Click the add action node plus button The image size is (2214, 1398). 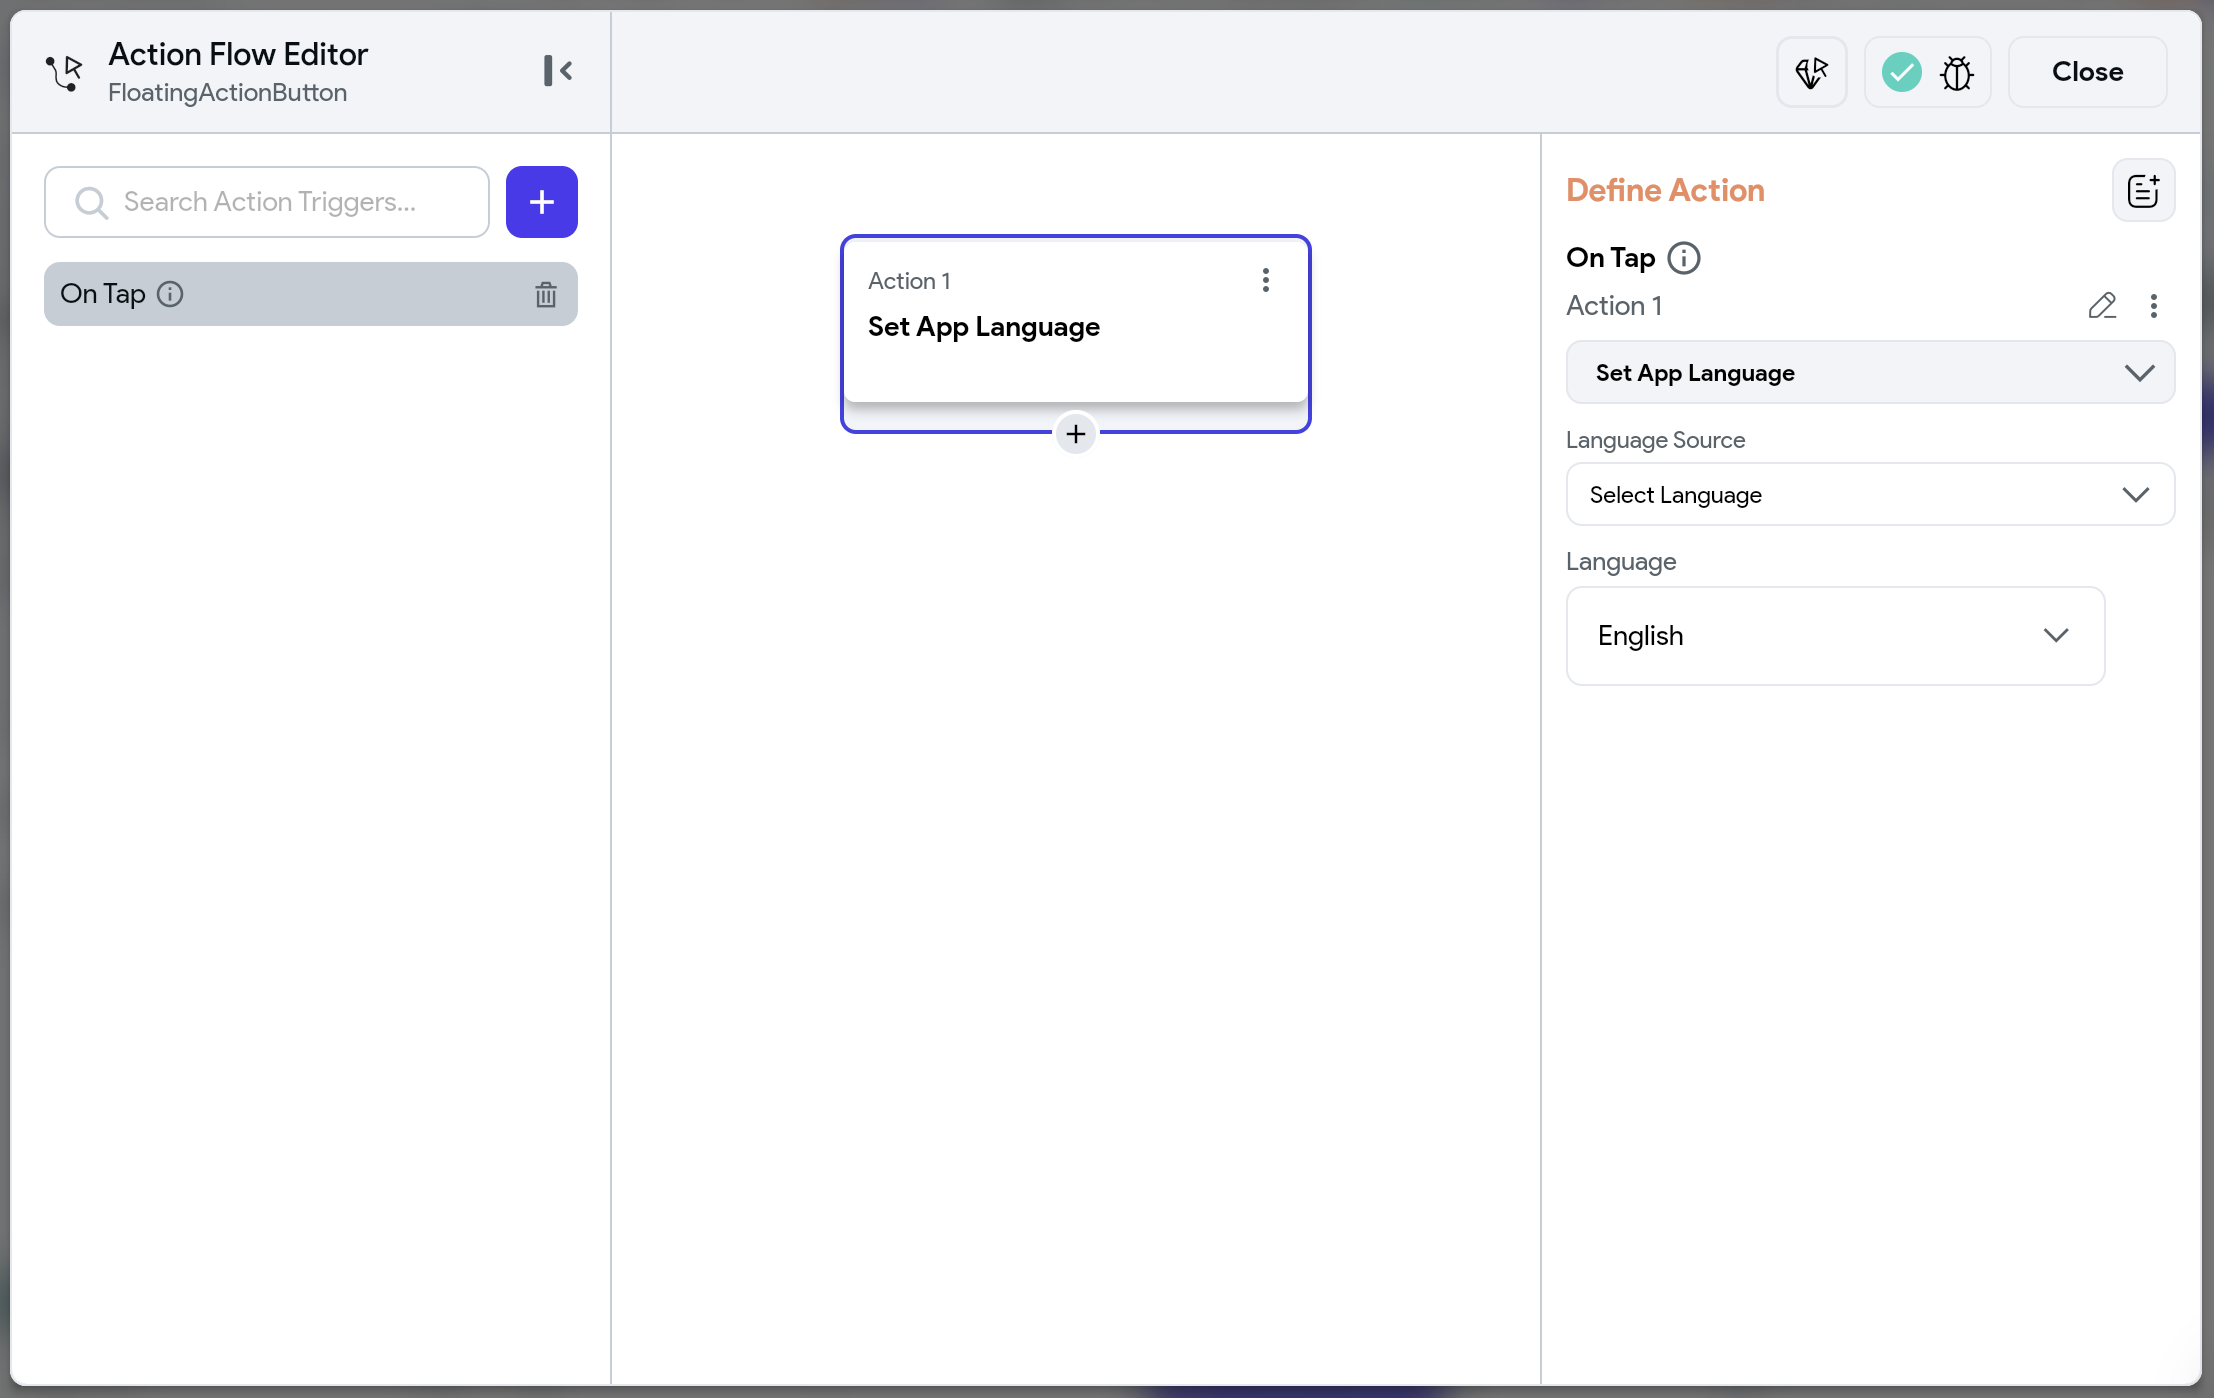click(x=1074, y=430)
